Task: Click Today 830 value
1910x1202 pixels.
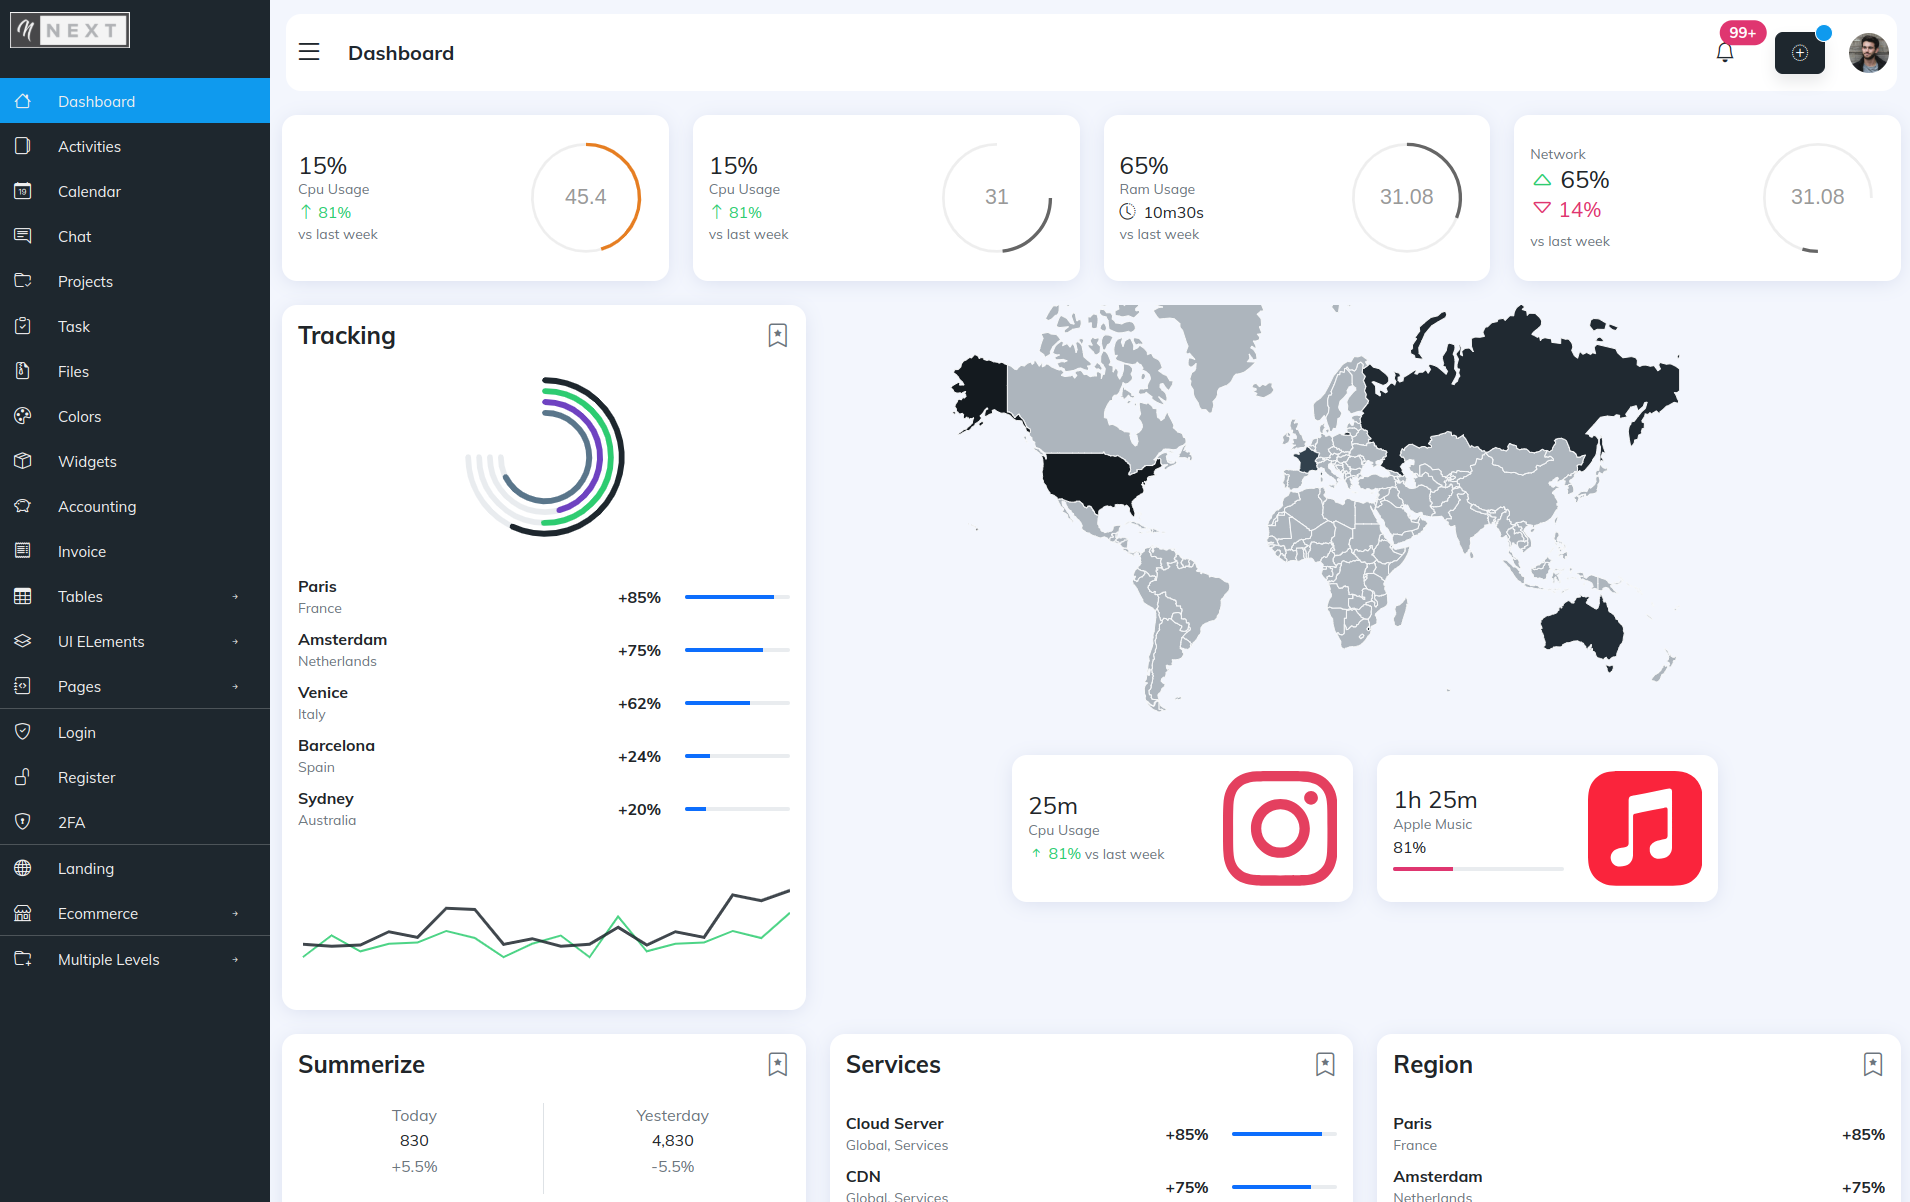Action: point(414,1140)
